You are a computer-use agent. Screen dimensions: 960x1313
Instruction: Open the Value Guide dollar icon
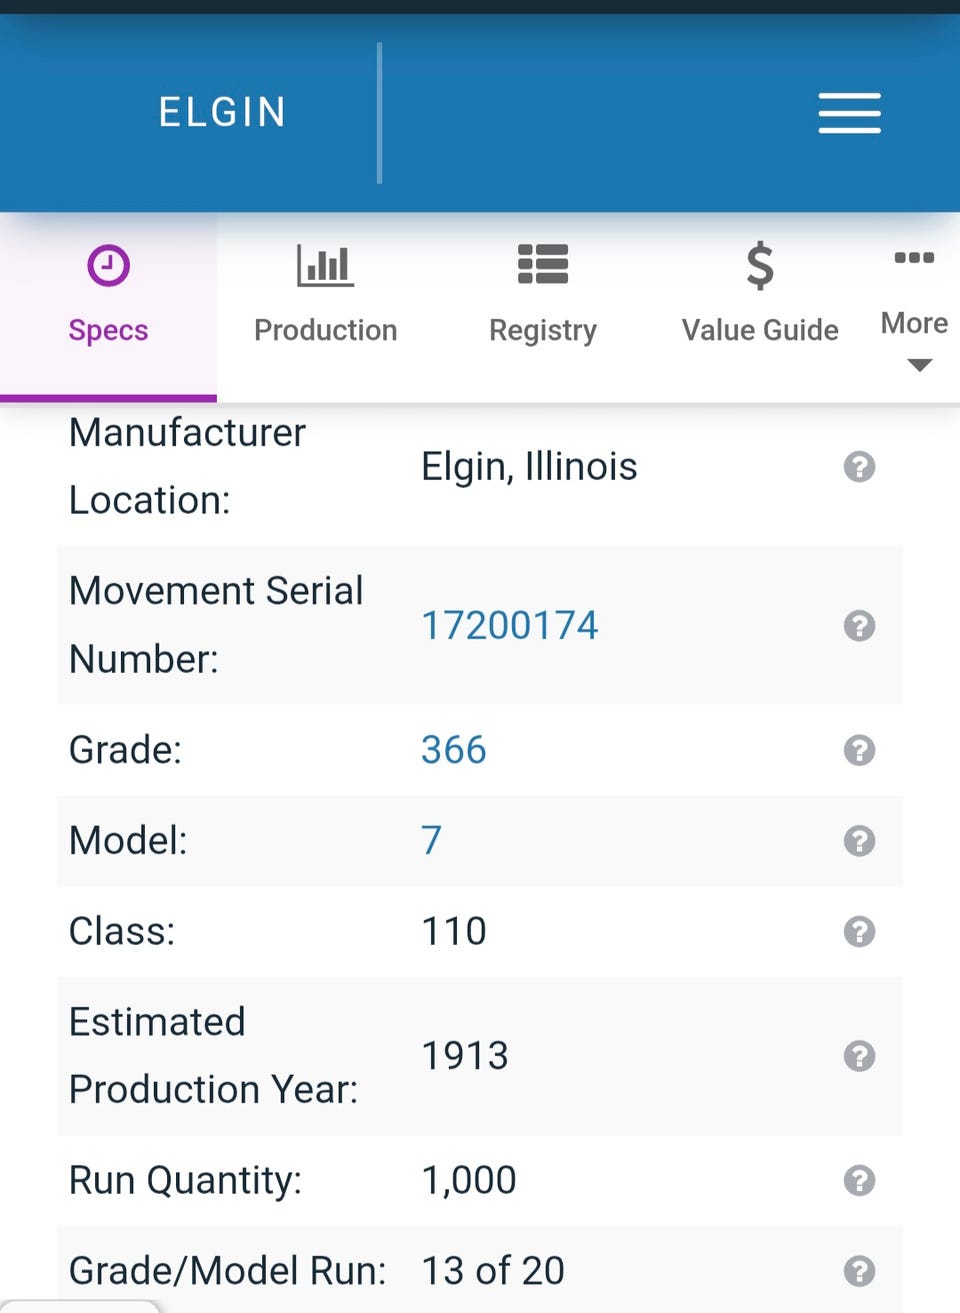(760, 266)
